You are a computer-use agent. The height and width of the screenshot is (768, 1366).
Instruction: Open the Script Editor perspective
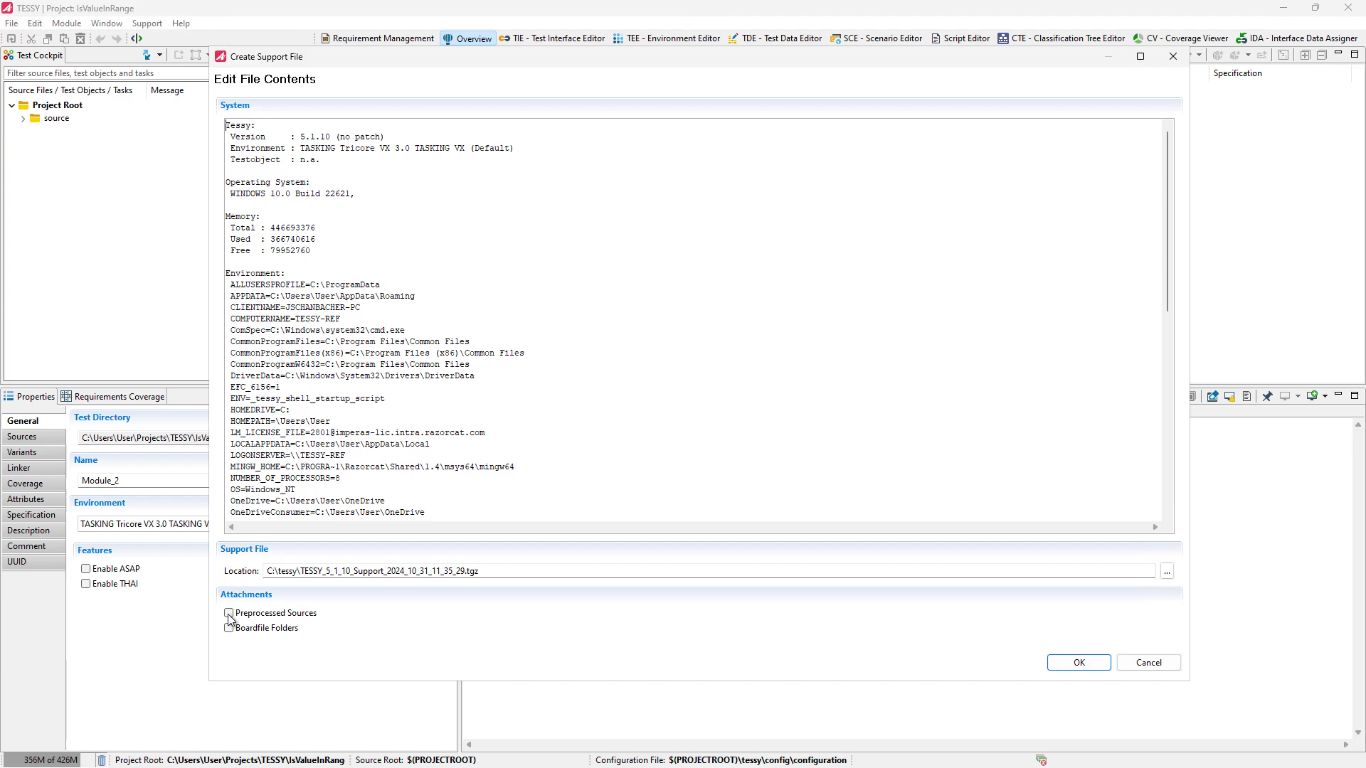tap(960, 39)
